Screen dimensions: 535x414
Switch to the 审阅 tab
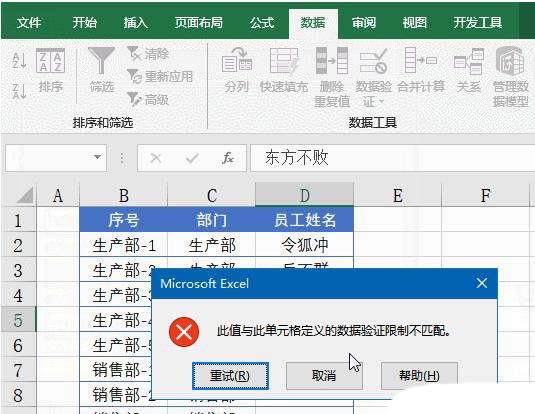point(364,23)
